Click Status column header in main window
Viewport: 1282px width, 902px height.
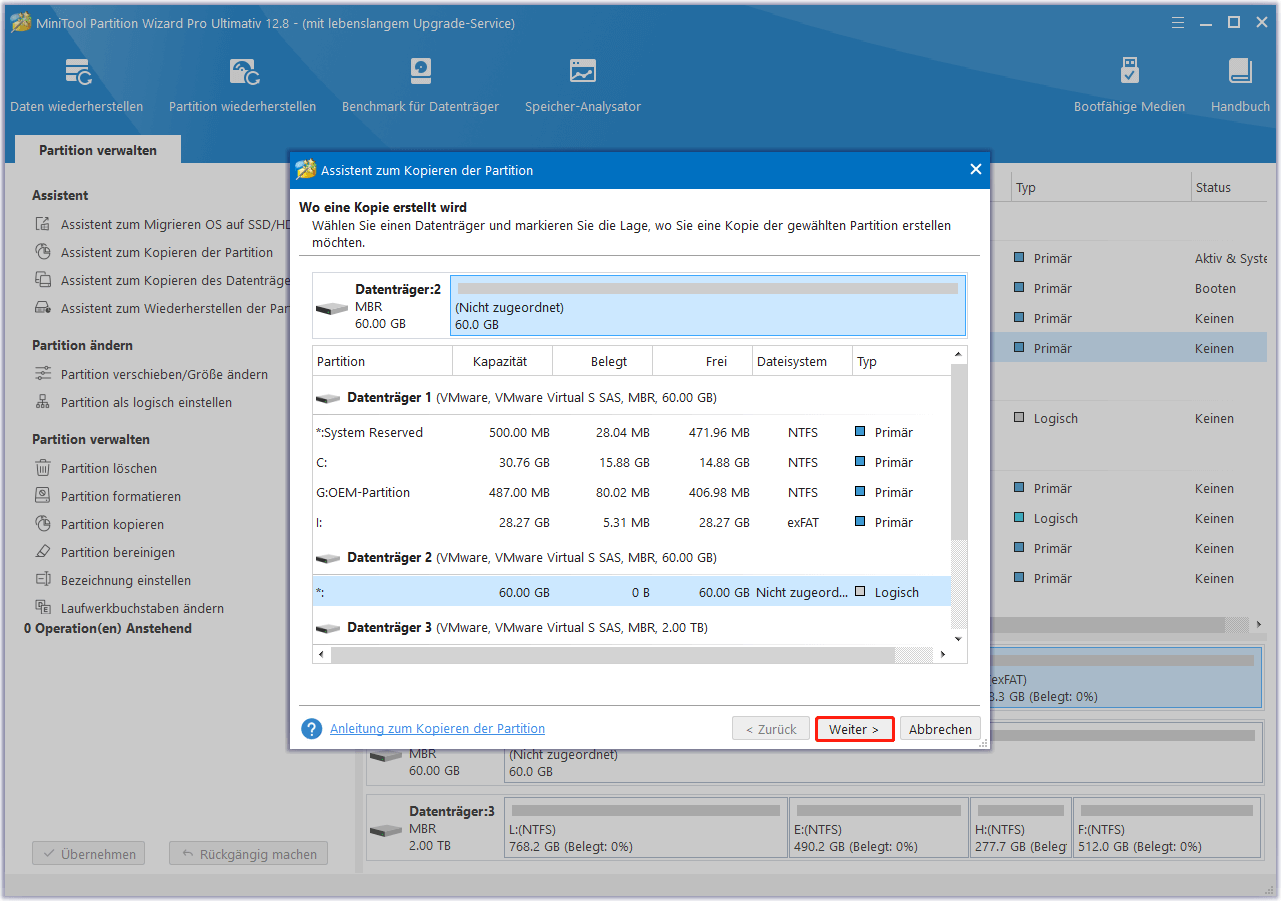coord(1229,188)
